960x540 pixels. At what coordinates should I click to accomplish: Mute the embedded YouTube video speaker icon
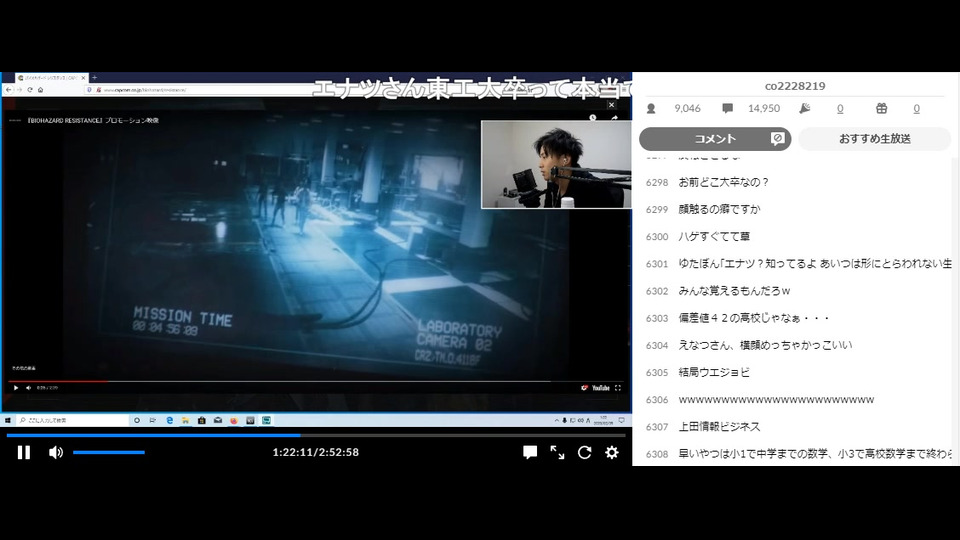28,388
